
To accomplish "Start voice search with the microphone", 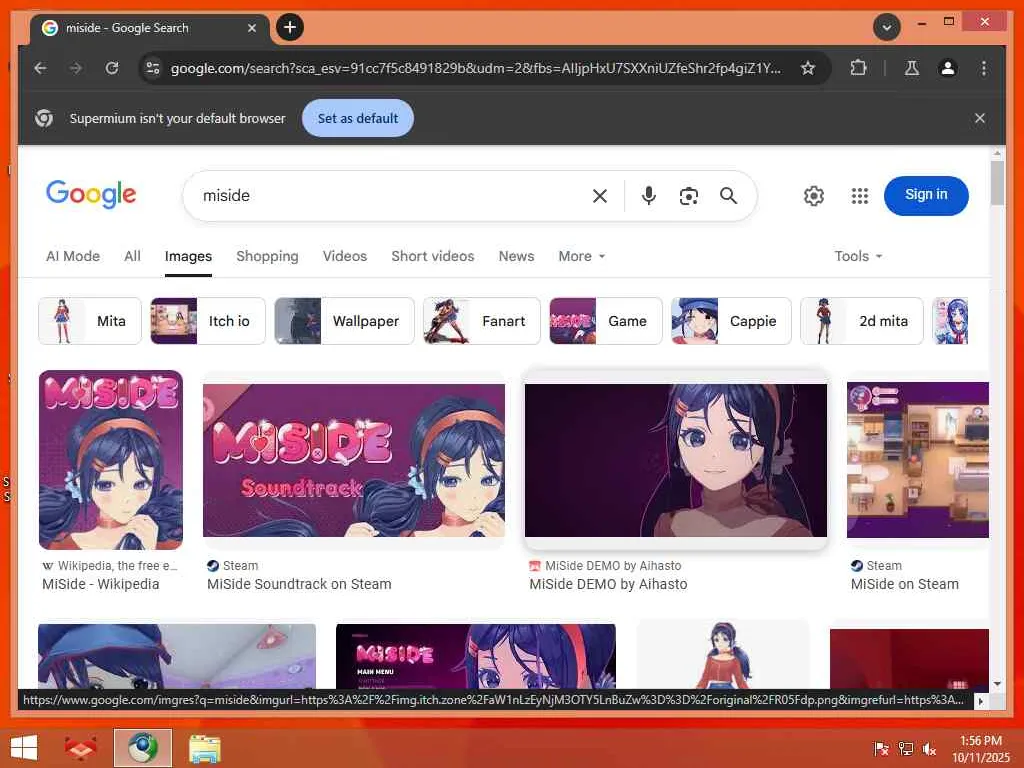I will coord(648,195).
